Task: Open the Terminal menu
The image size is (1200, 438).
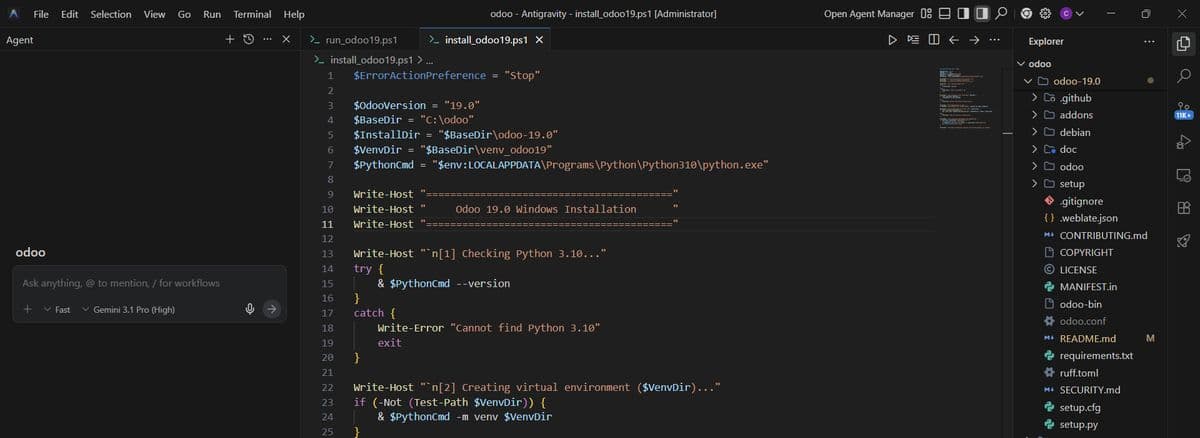Action: 252,14
